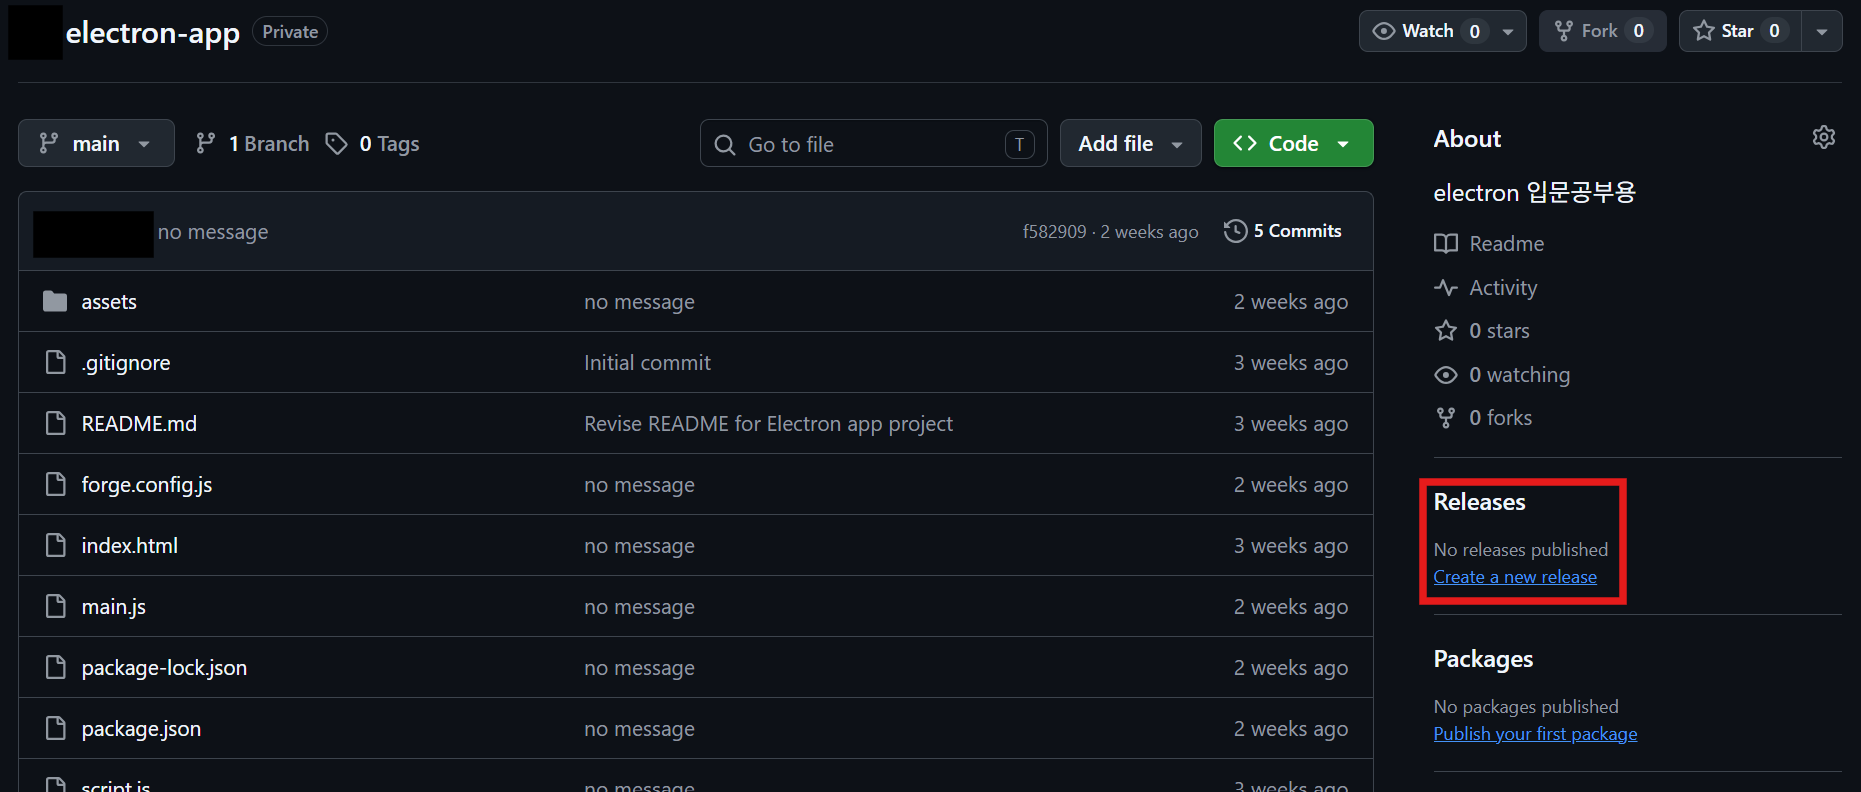Screen dimensions: 1861x792
Task: Open the forge.config.js file name
Action: [147, 485]
